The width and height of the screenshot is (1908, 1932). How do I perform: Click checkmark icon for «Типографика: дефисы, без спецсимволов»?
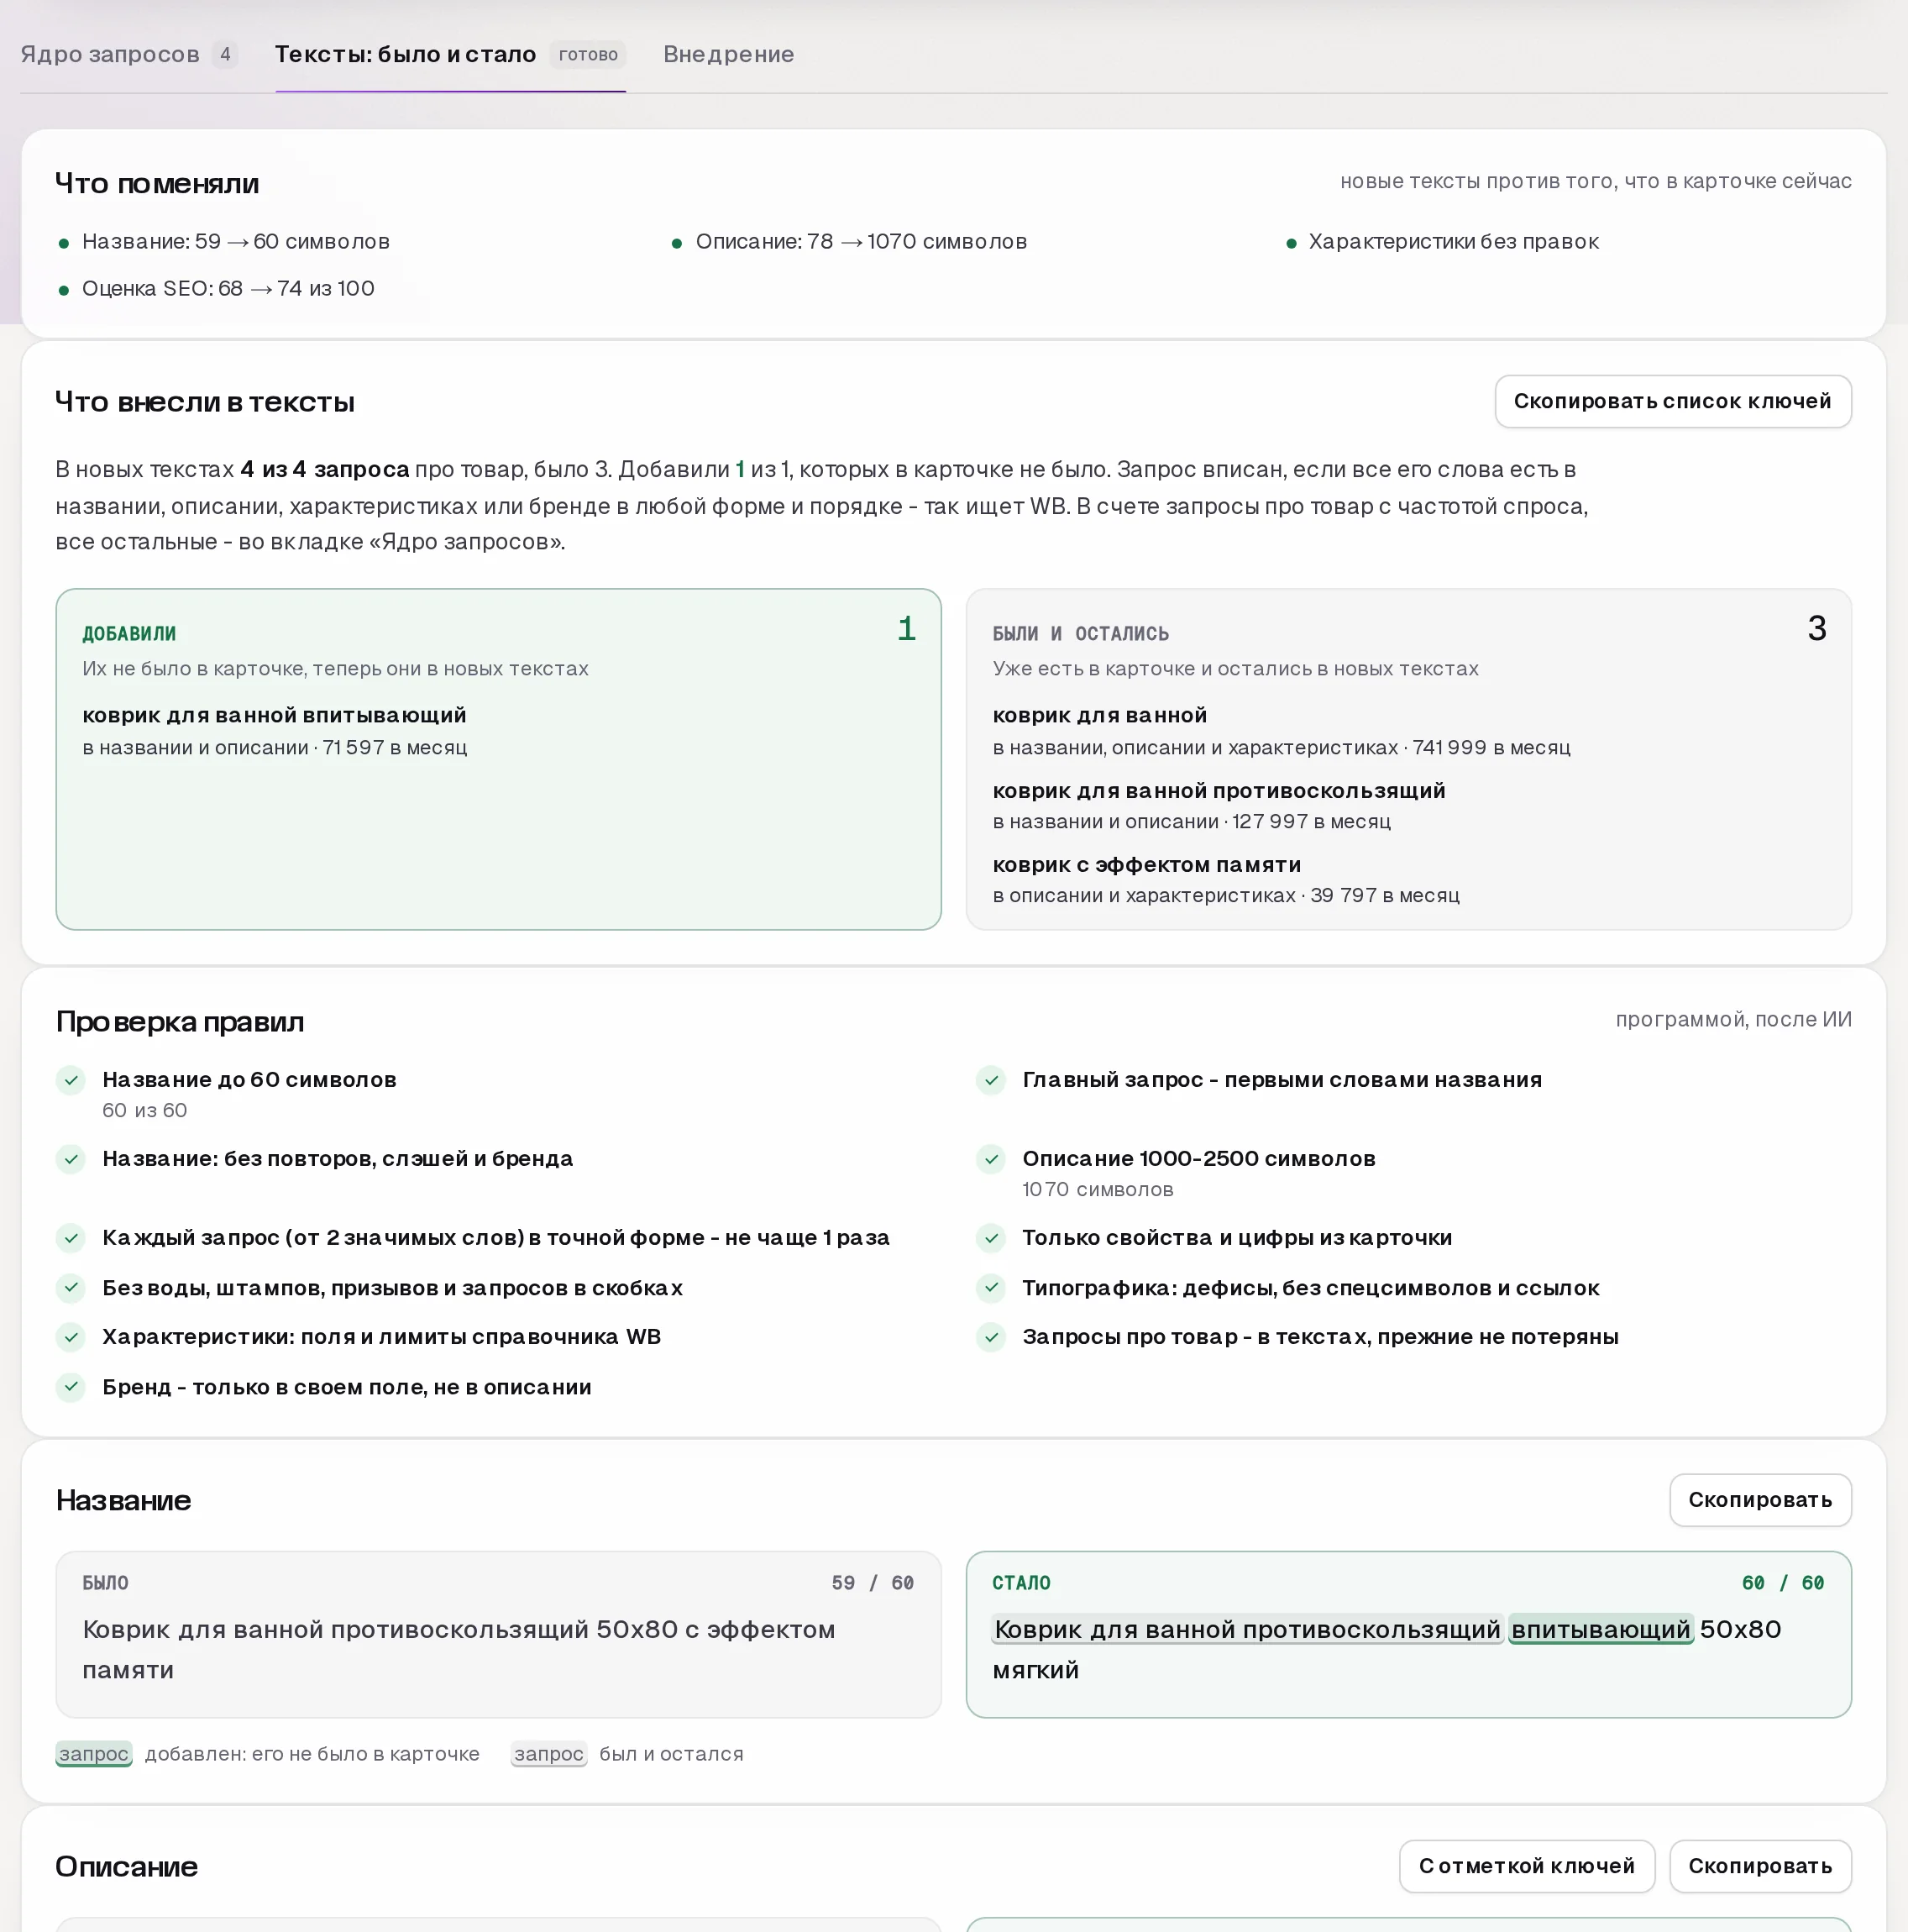991,1287
